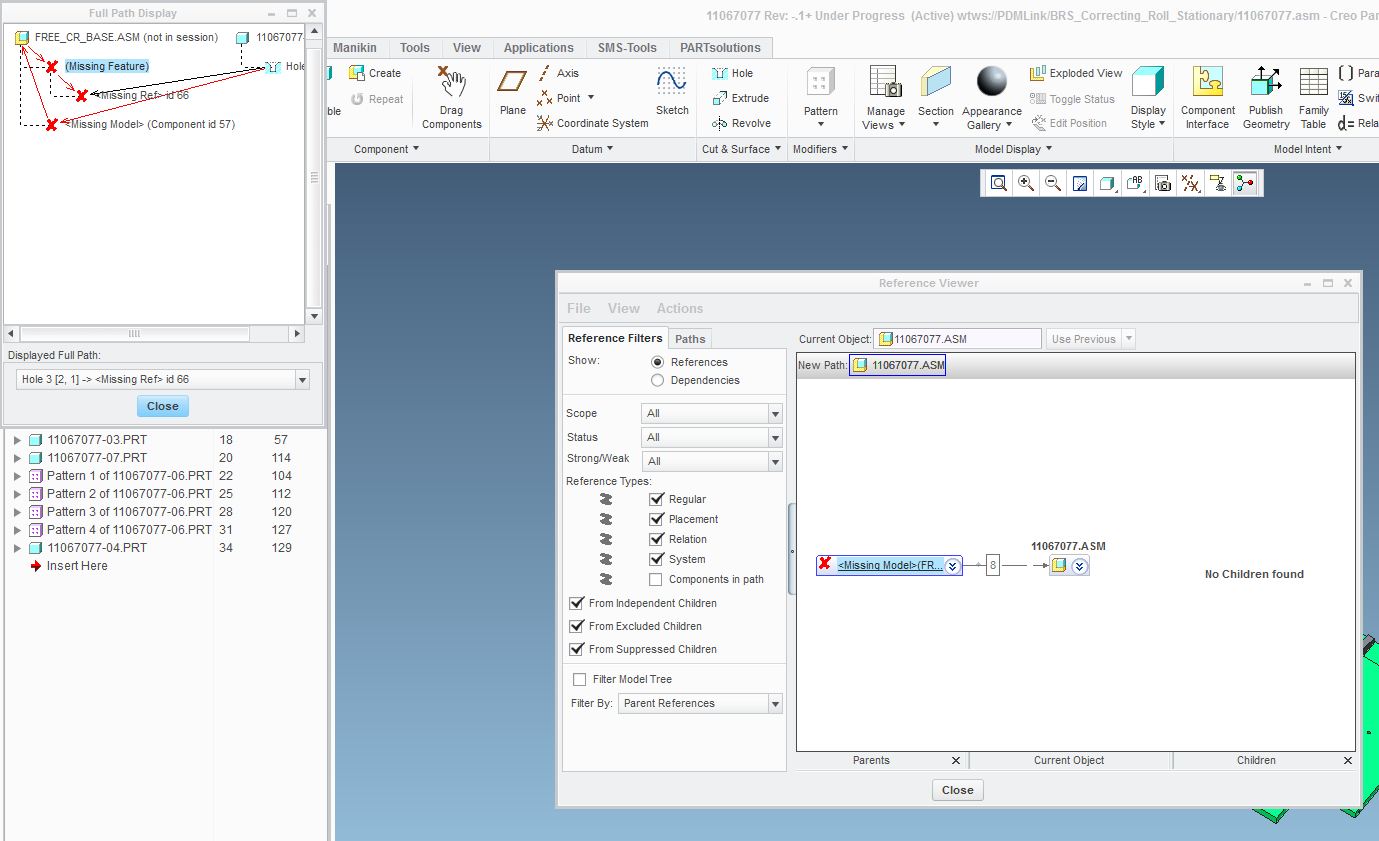Screen dimensions: 1379x841
Task: Open the Scope dropdown
Action: pyautogui.click(x=711, y=413)
